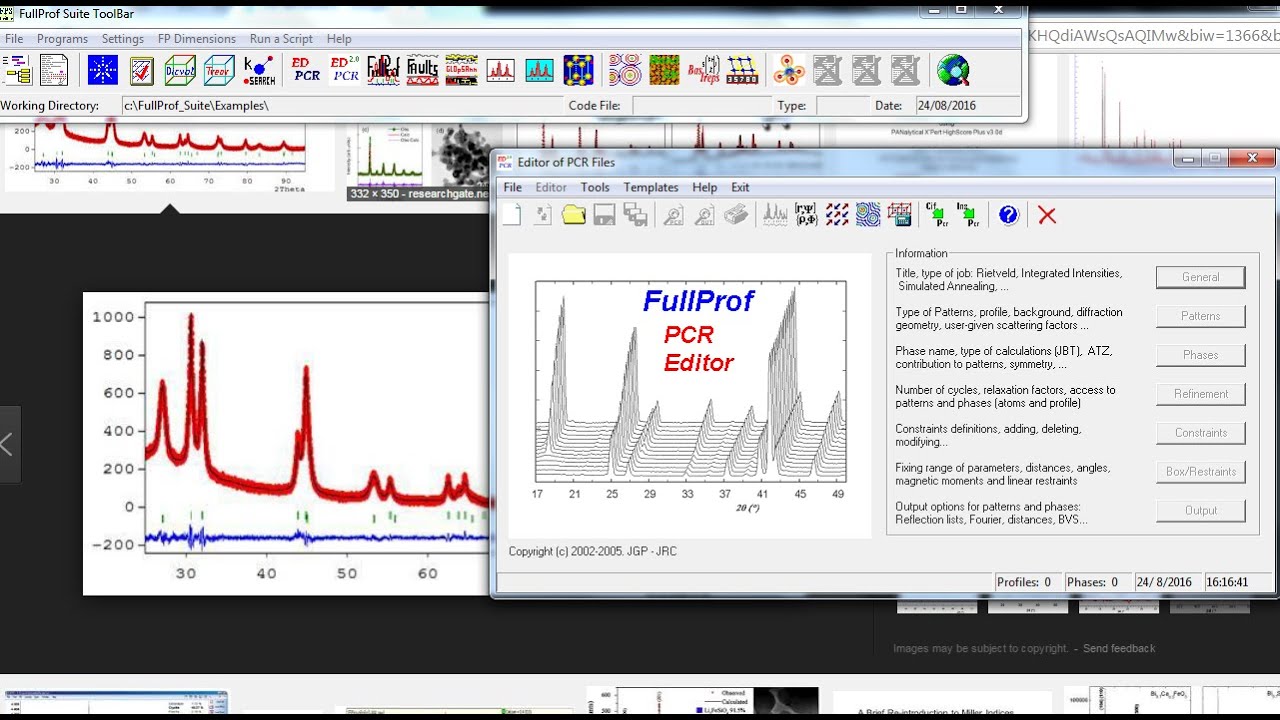Click the magnetic structure [r,Ψ] icon in PCR Editor

coord(806,215)
